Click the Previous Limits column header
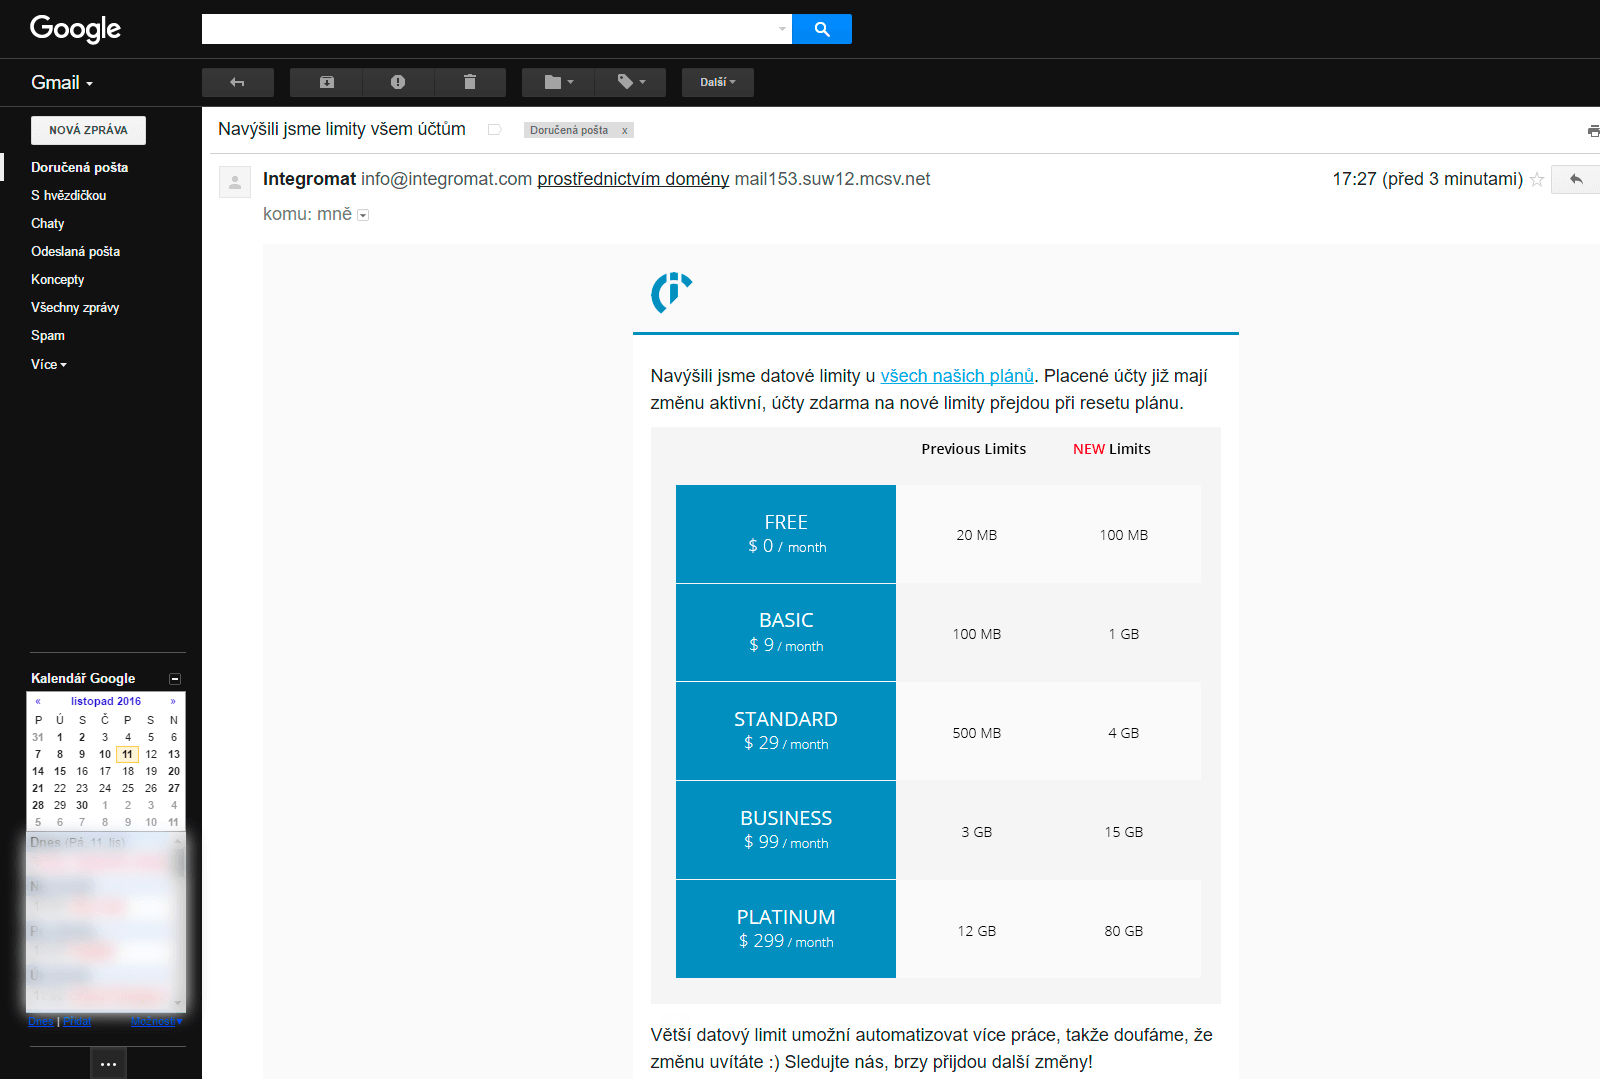The image size is (1600, 1079). point(974,449)
